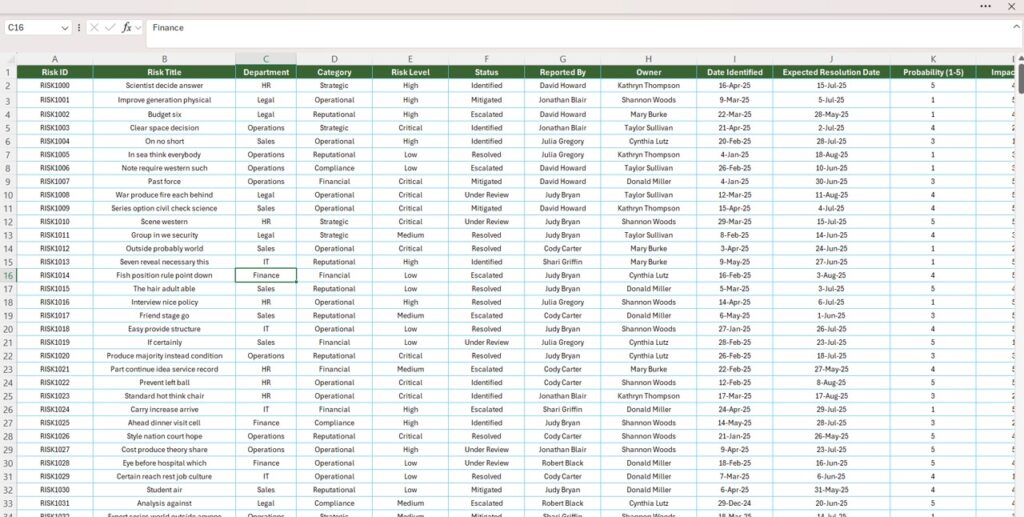
Task: Select cell Scientist decide answer
Action: click(x=165, y=86)
